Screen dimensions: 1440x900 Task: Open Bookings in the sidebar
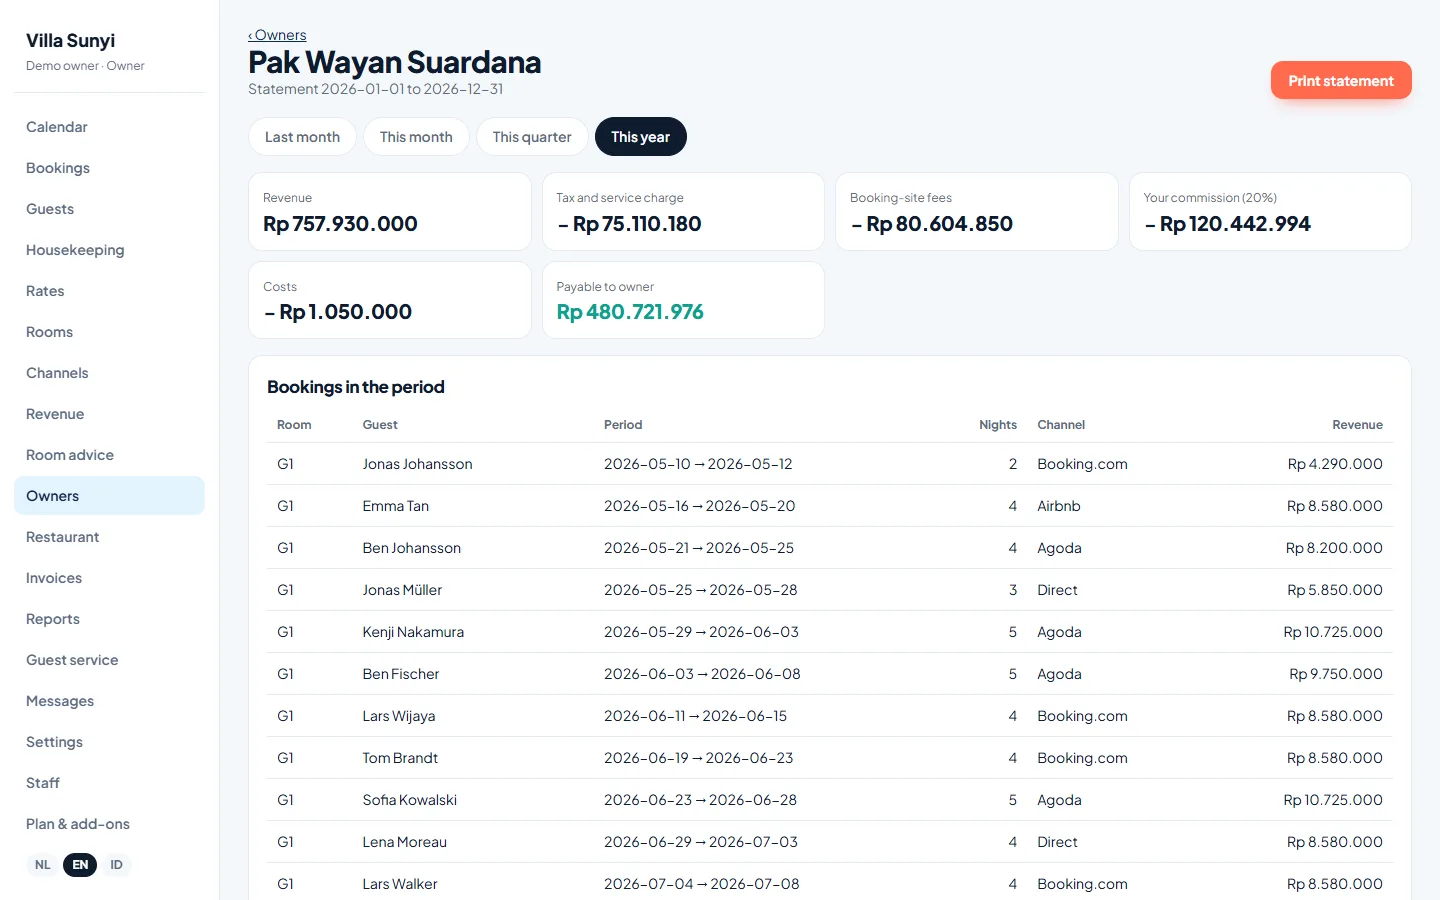click(x=109, y=168)
